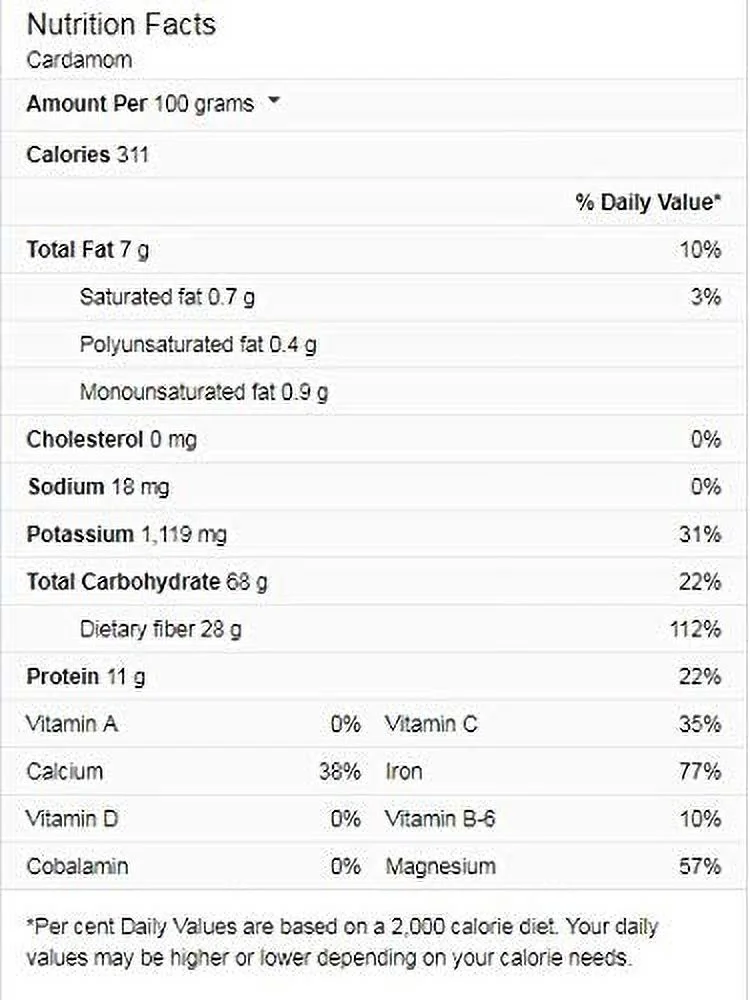Image resolution: width=750 pixels, height=1000 pixels.
Task: Click the daily values footnote text
Action: point(342,941)
